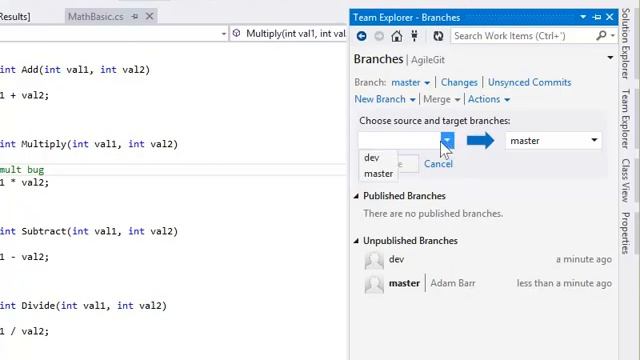The width and height of the screenshot is (640, 360).
Task: Click the Connect to Team Projects plug icon
Action: point(414,36)
